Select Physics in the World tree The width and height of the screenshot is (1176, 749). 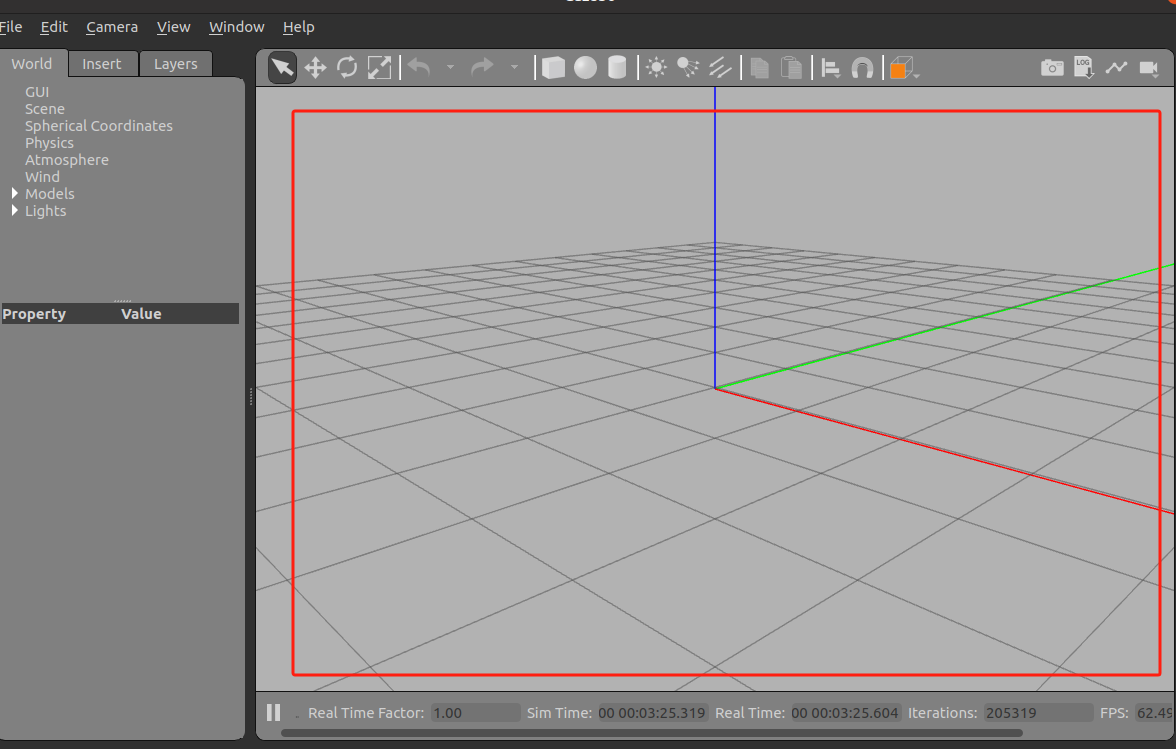pyautogui.click(x=50, y=142)
